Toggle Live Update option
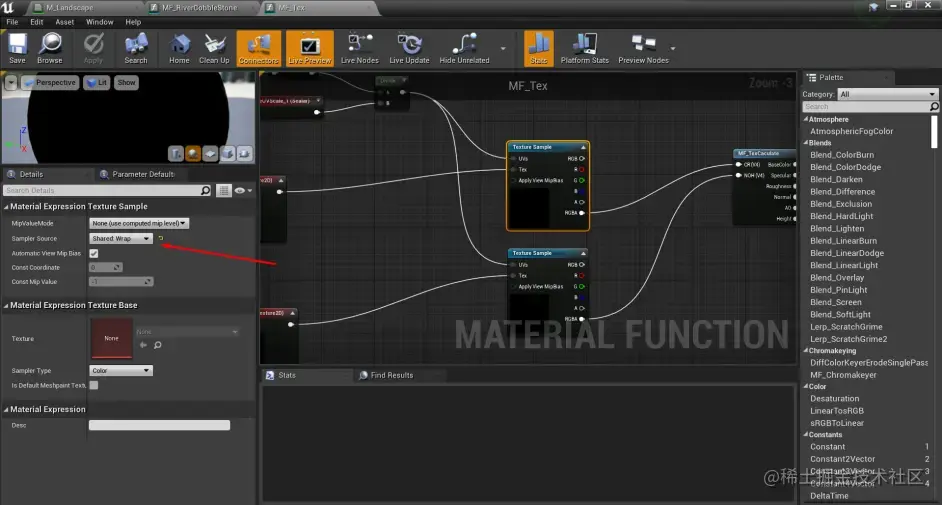942x505 pixels. [409, 48]
